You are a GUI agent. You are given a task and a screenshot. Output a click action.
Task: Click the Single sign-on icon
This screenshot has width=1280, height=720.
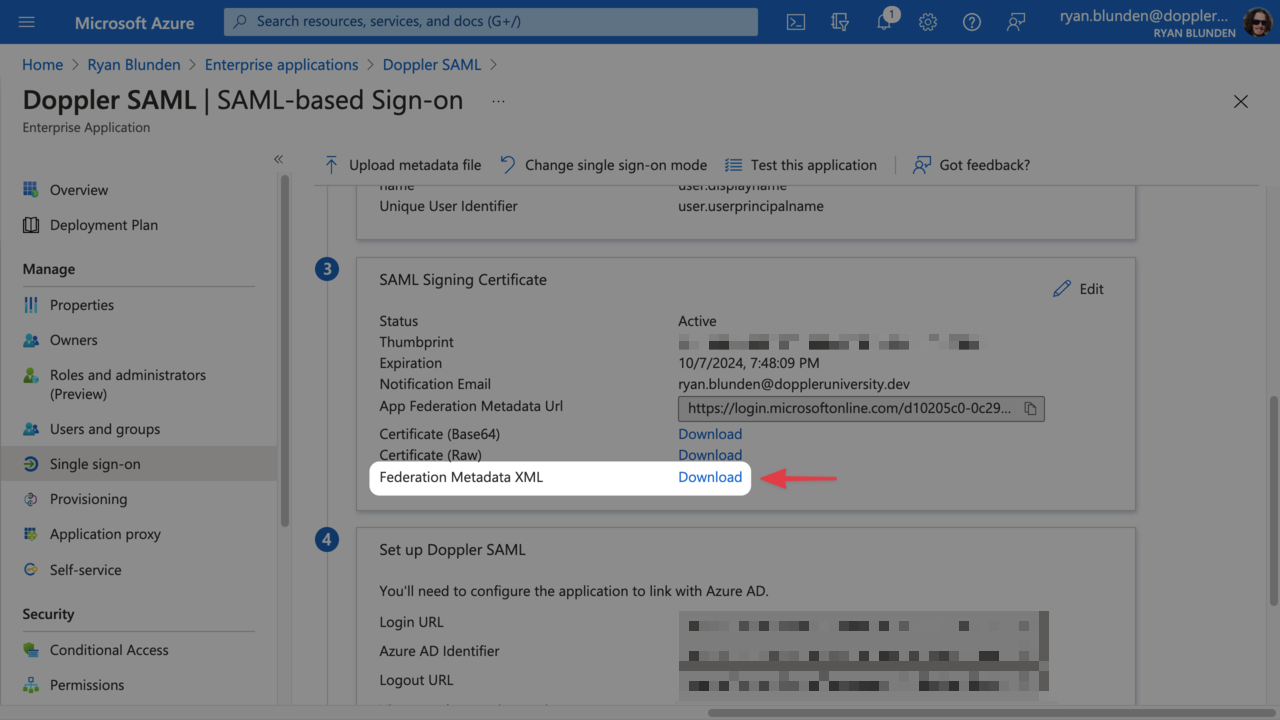(x=31, y=464)
